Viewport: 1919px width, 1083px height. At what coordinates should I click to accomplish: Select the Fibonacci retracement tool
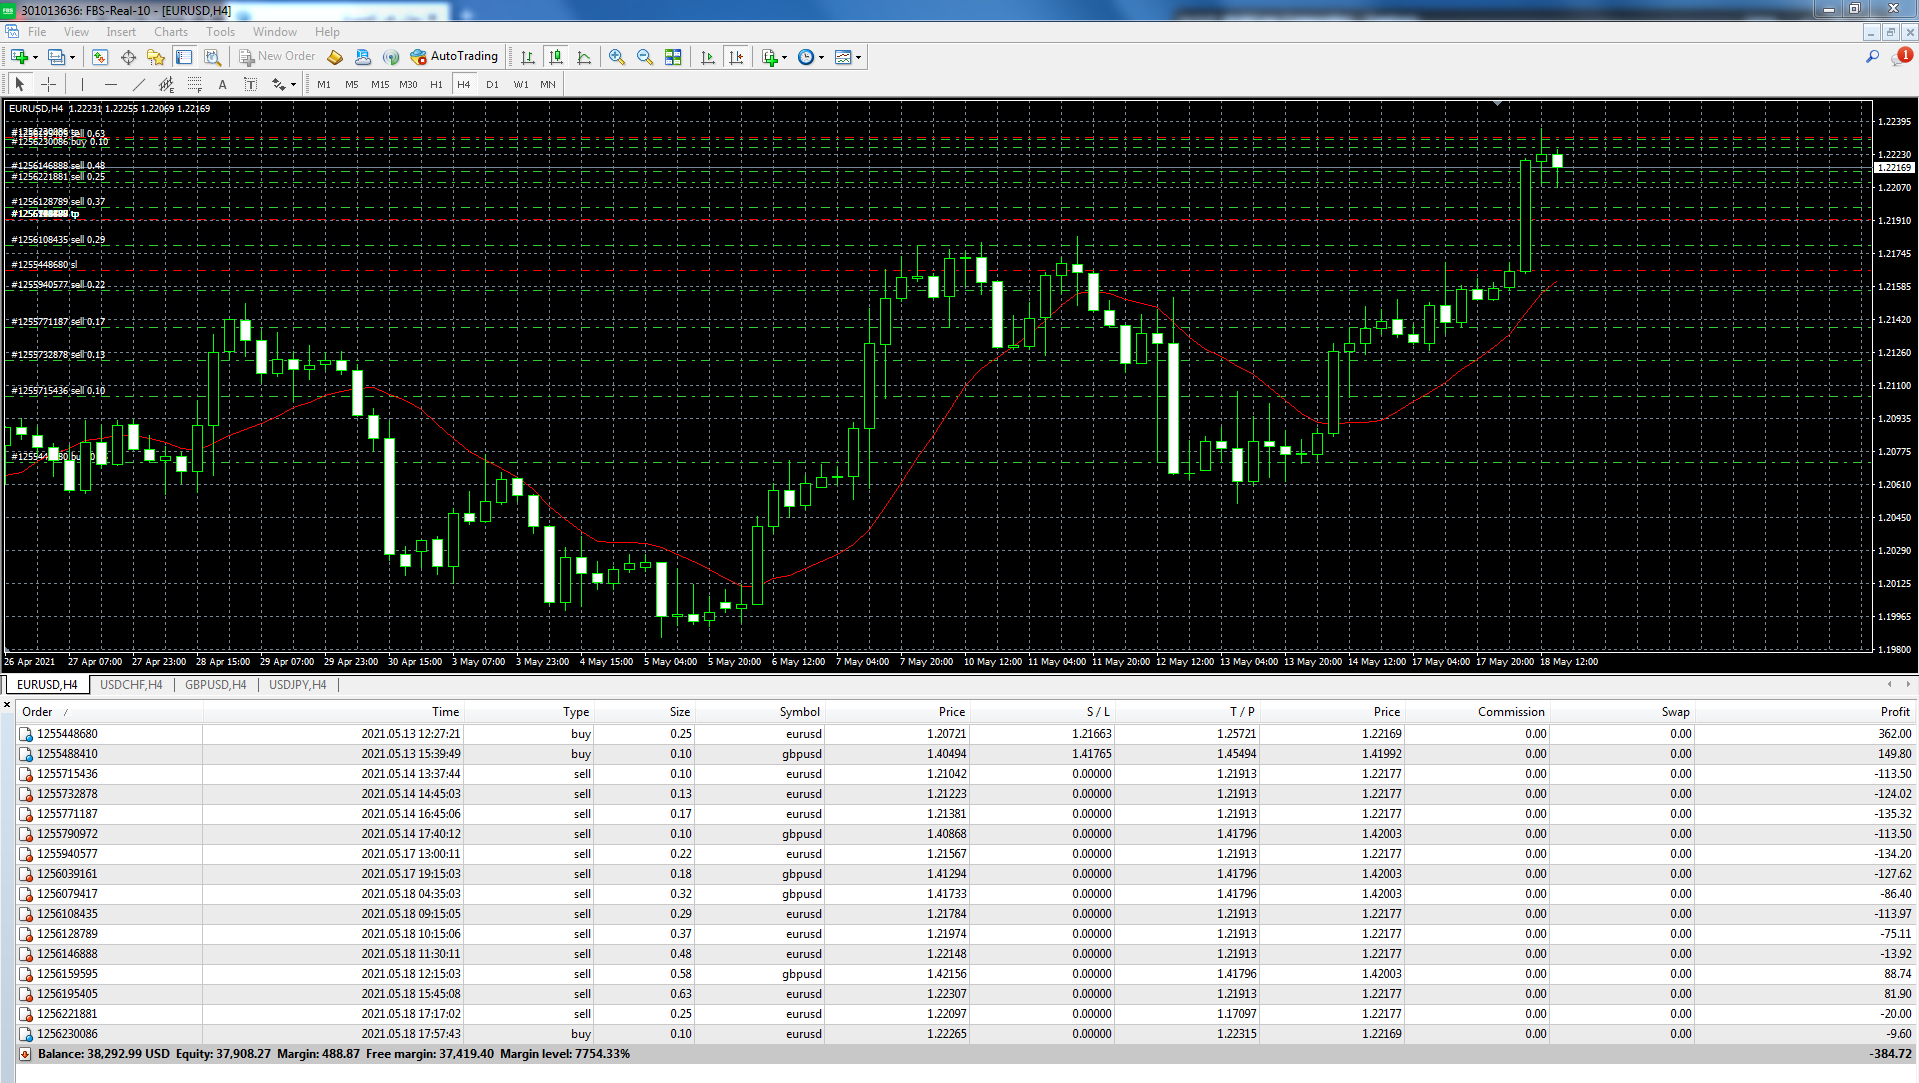point(195,85)
